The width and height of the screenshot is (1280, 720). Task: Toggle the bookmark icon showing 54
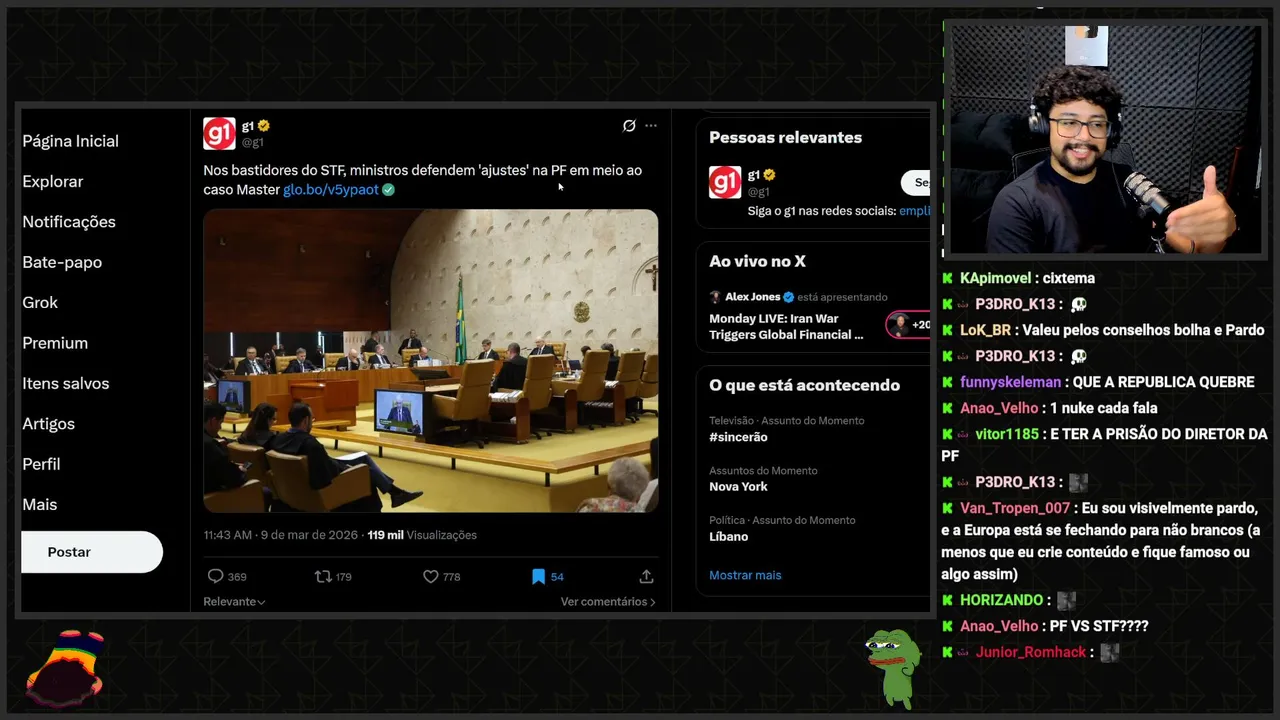[x=538, y=576]
